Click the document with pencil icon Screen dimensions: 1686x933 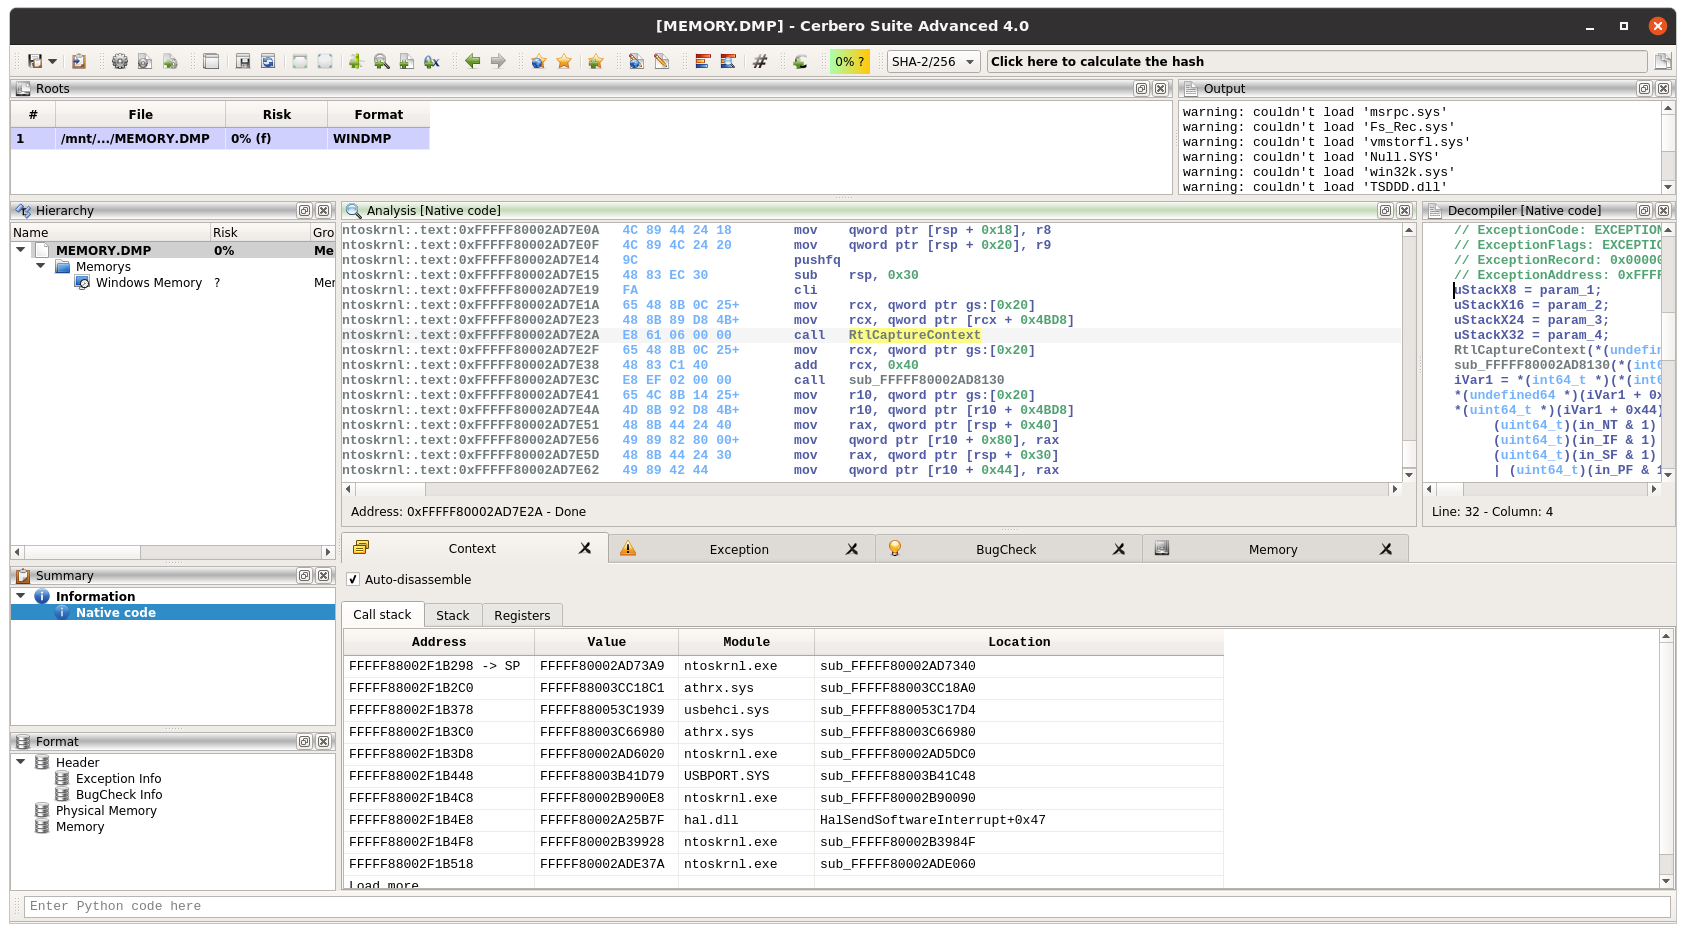(x=662, y=61)
